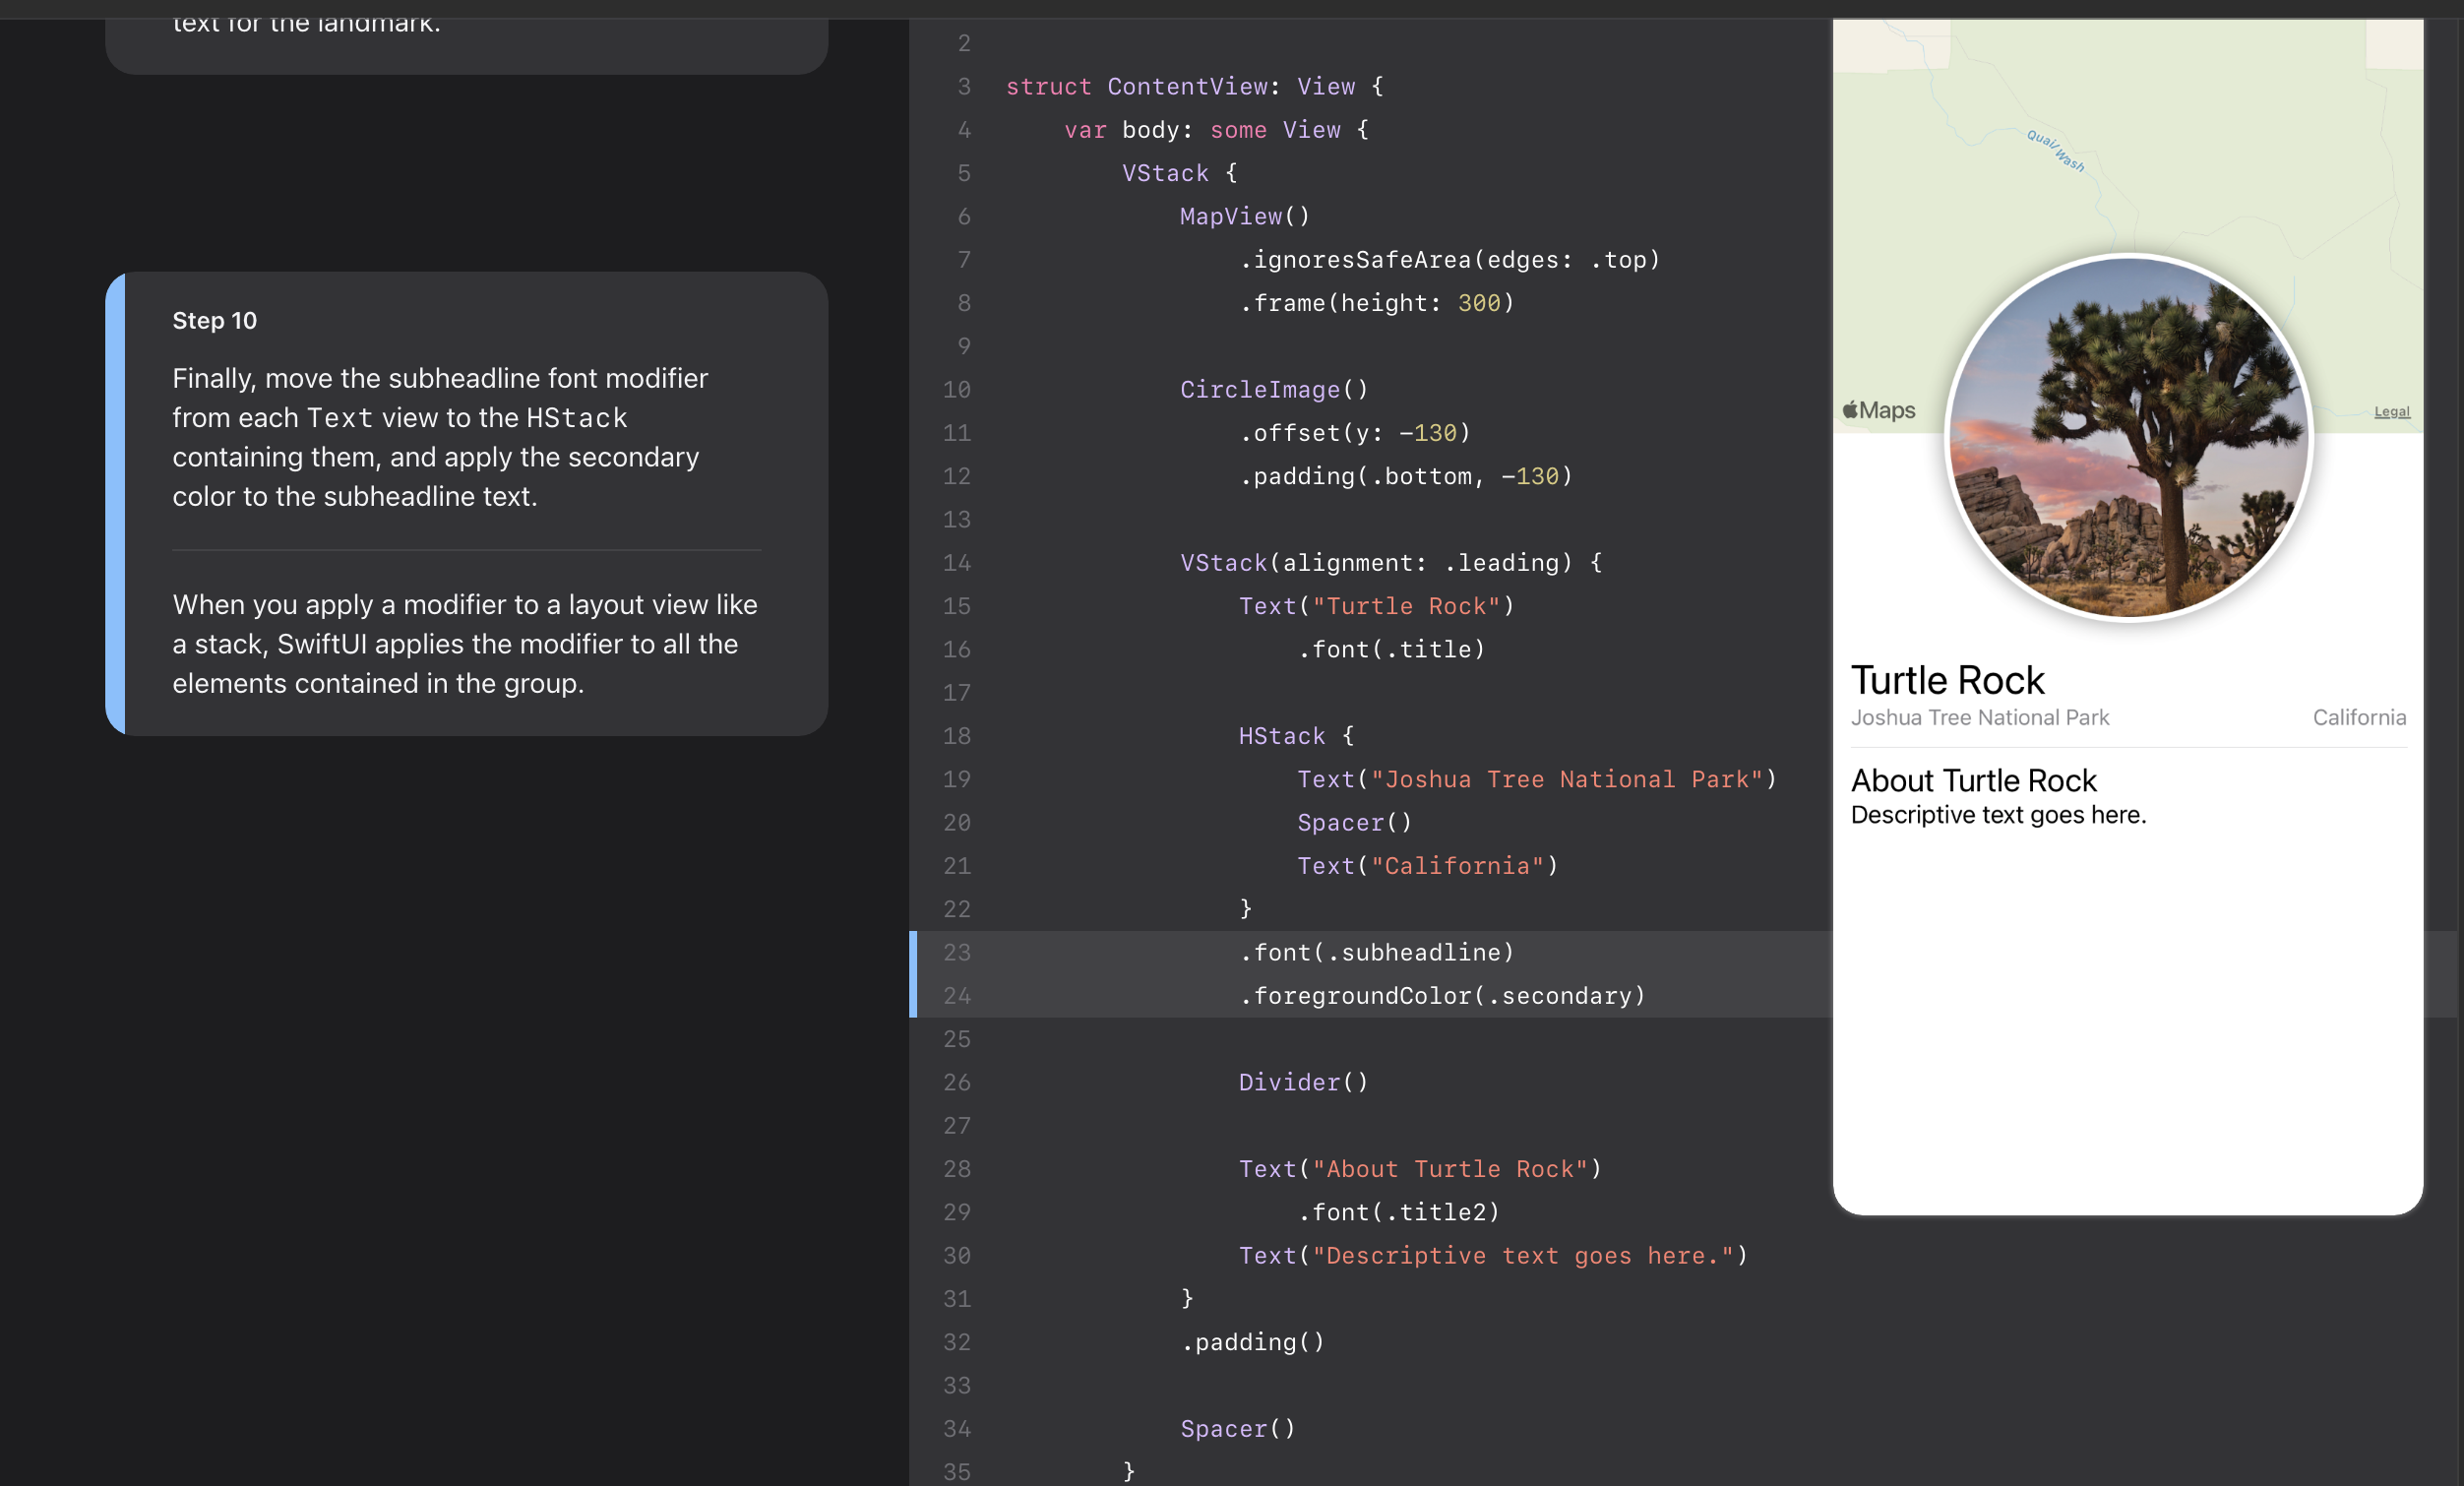Click CircleImage() on line 10
The width and height of the screenshot is (2464, 1486).
(x=1273, y=389)
